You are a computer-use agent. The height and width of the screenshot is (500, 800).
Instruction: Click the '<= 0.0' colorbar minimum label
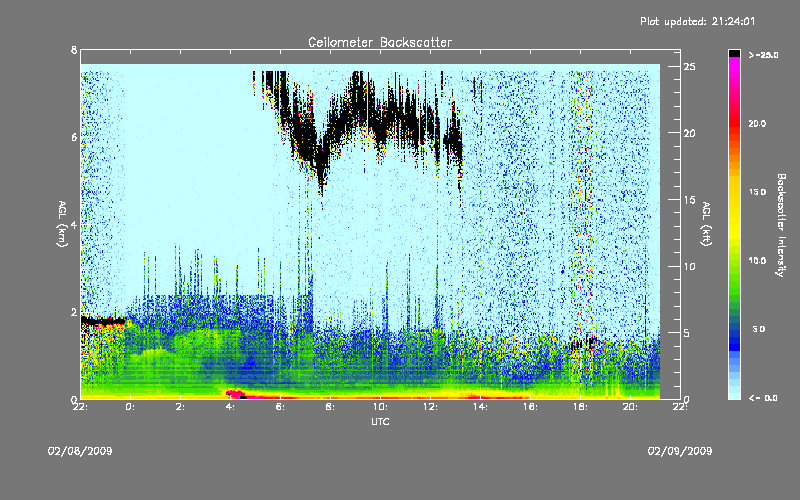point(763,397)
